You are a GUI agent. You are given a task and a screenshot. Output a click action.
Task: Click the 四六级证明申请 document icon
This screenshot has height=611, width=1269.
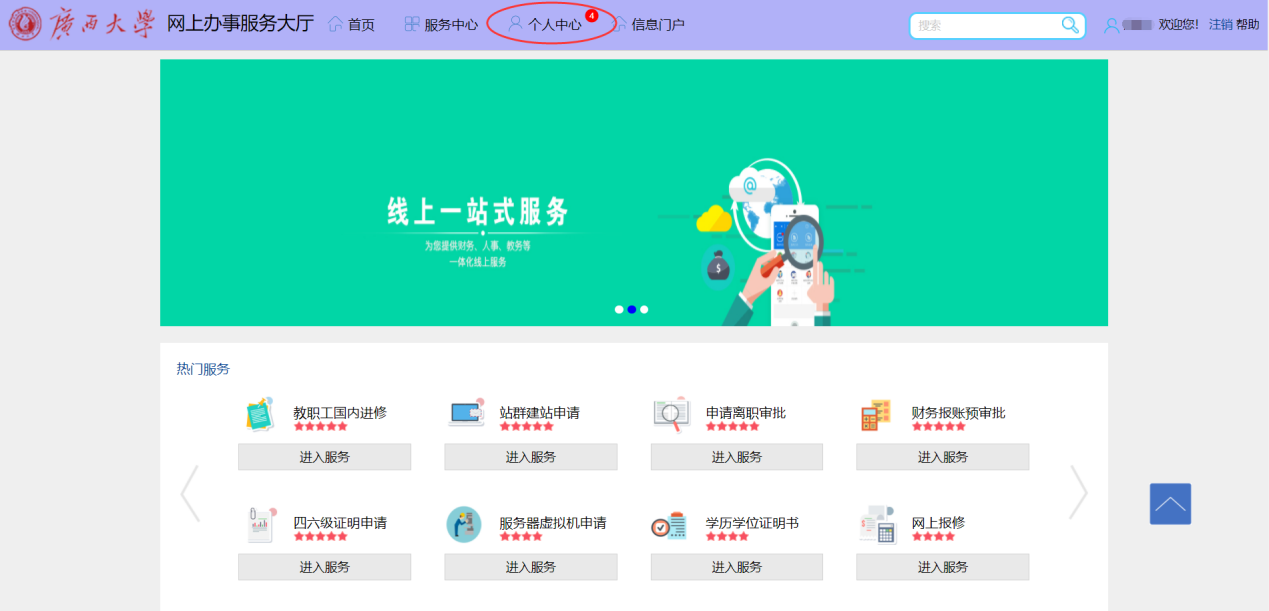click(260, 524)
